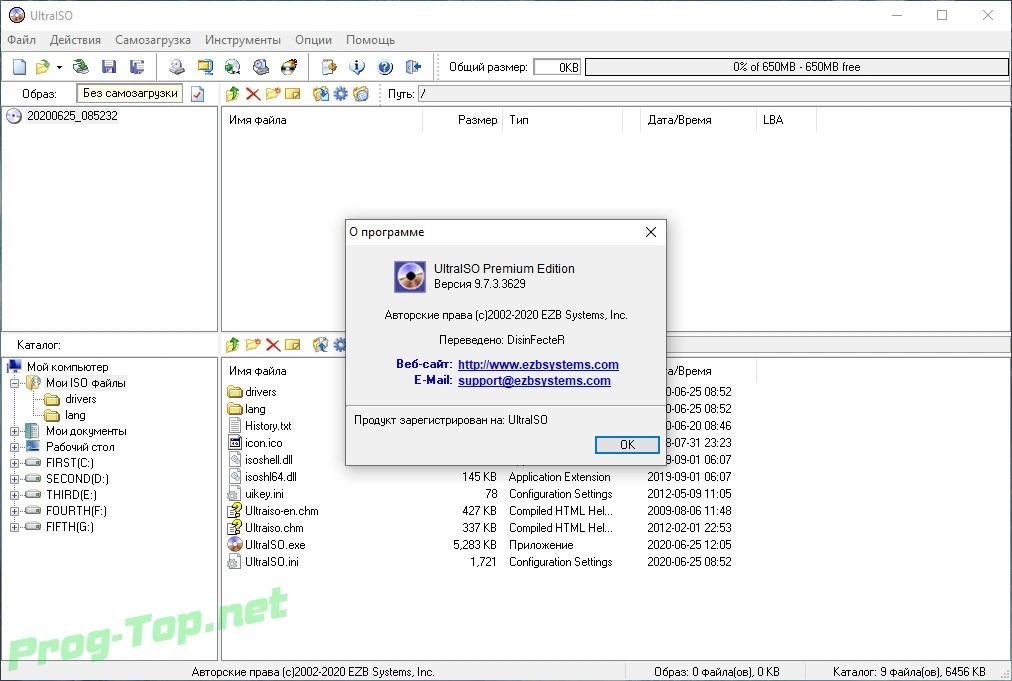Open the Инструменты menu

click(243, 40)
